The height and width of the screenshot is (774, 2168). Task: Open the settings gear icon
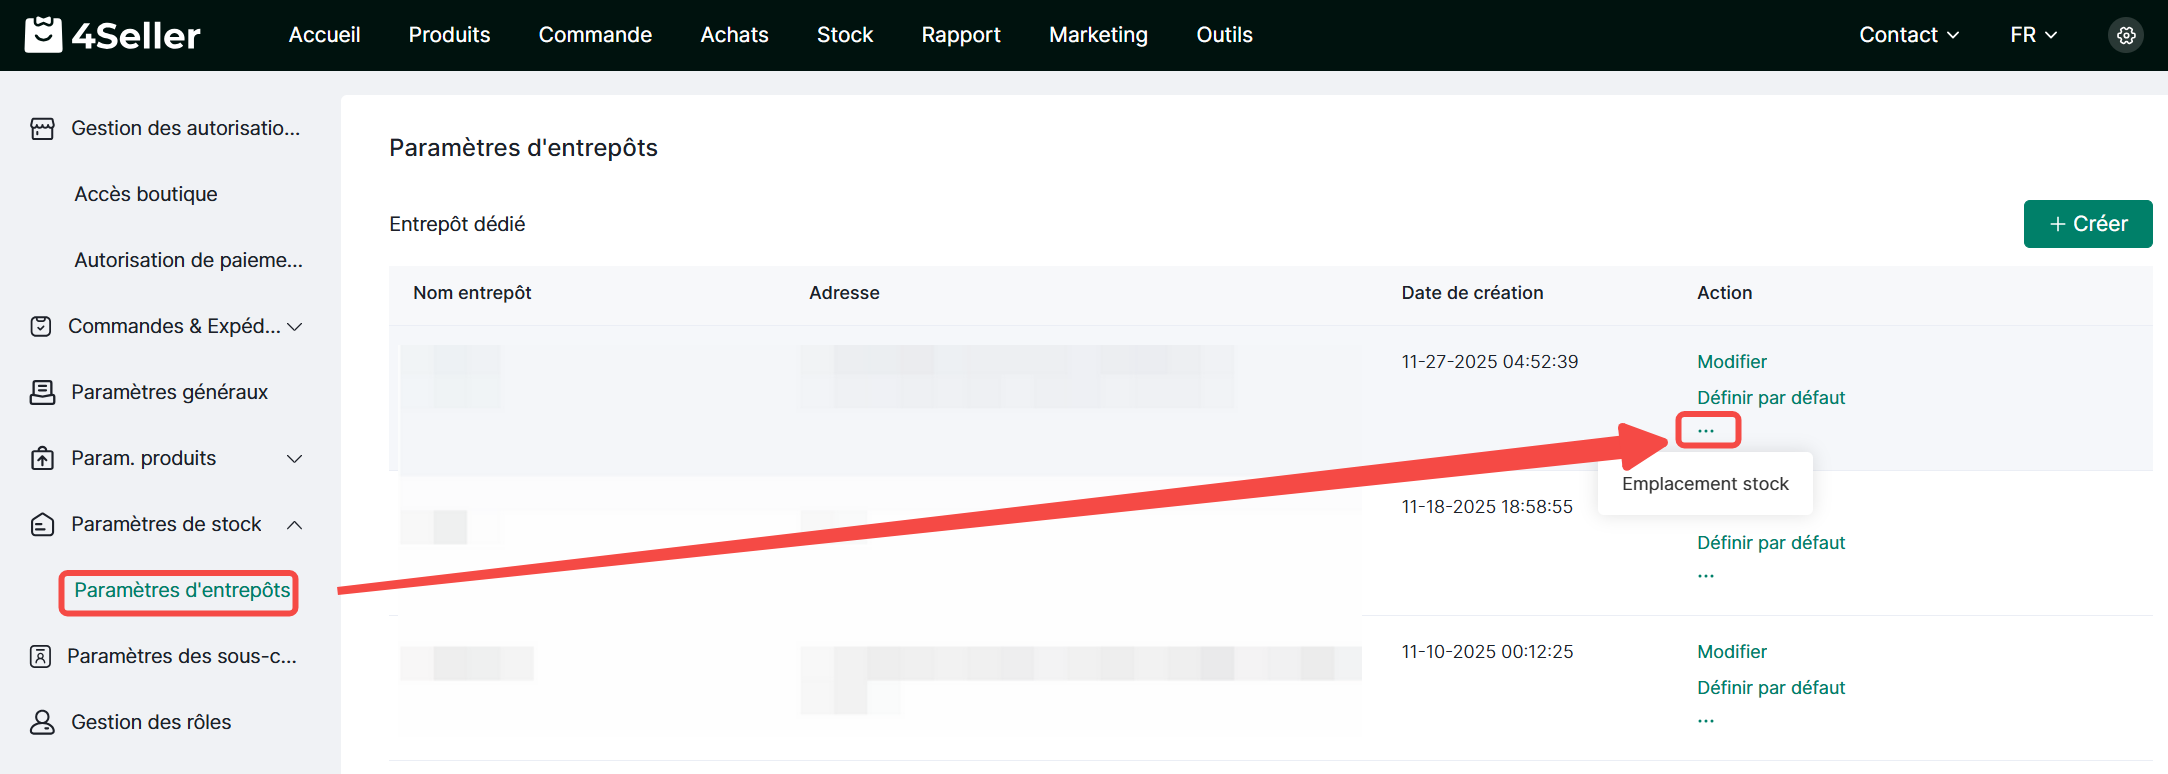[2125, 35]
